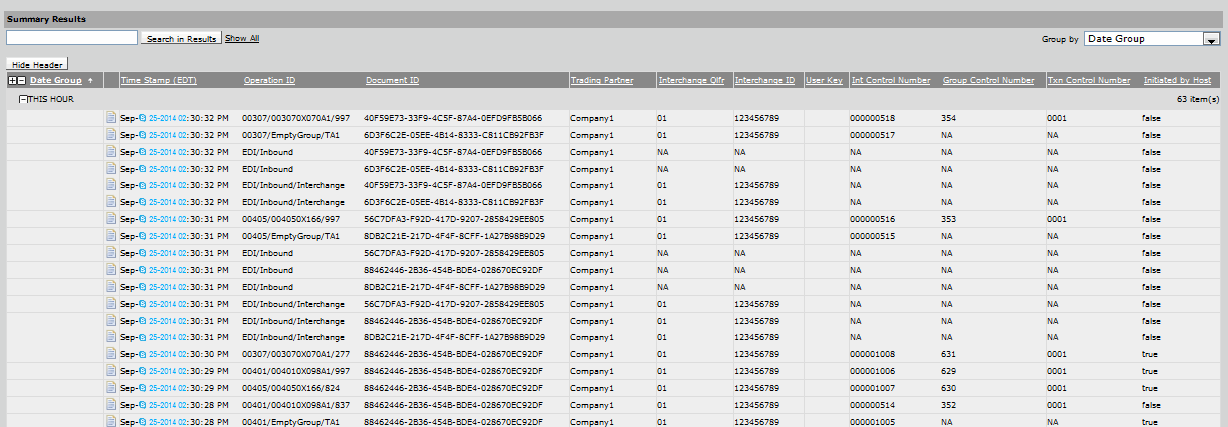1228x427 pixels.
Task: Sort by Document ID column header
Action: (x=392, y=80)
